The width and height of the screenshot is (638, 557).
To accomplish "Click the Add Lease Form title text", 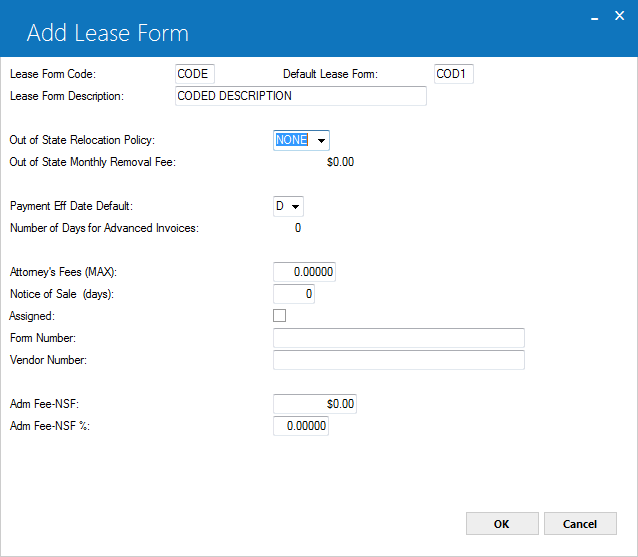I will click(x=108, y=33).
